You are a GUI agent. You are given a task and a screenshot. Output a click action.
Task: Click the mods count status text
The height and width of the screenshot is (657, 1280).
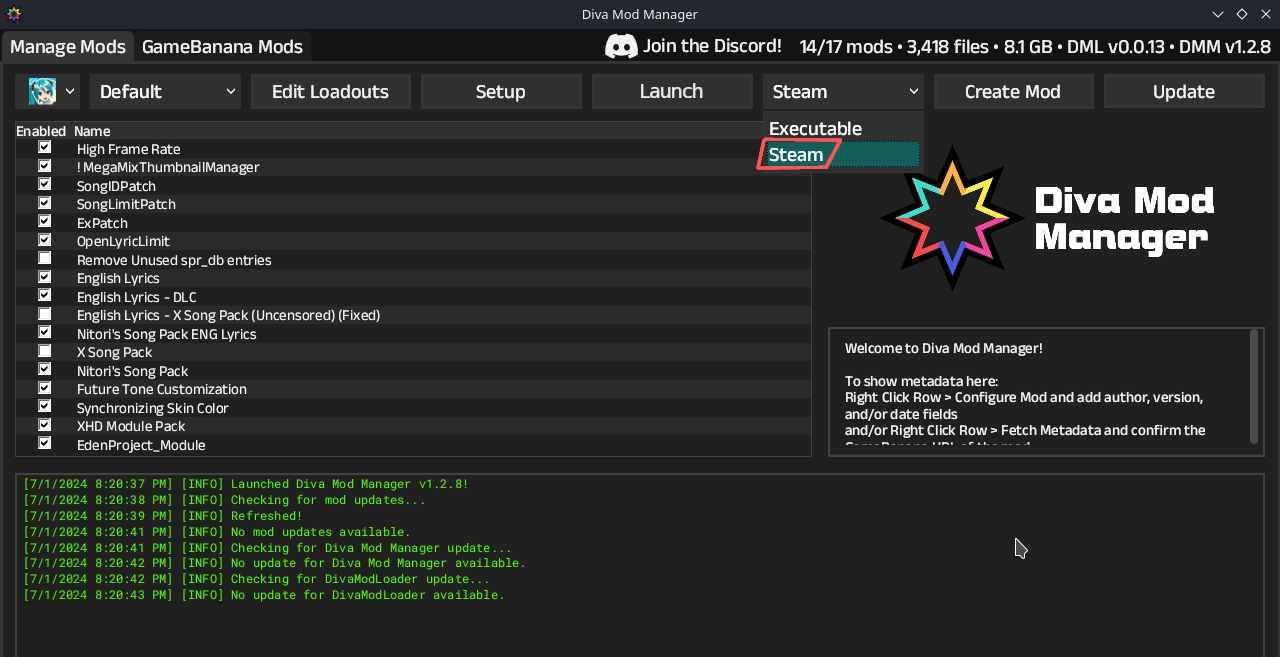click(845, 47)
